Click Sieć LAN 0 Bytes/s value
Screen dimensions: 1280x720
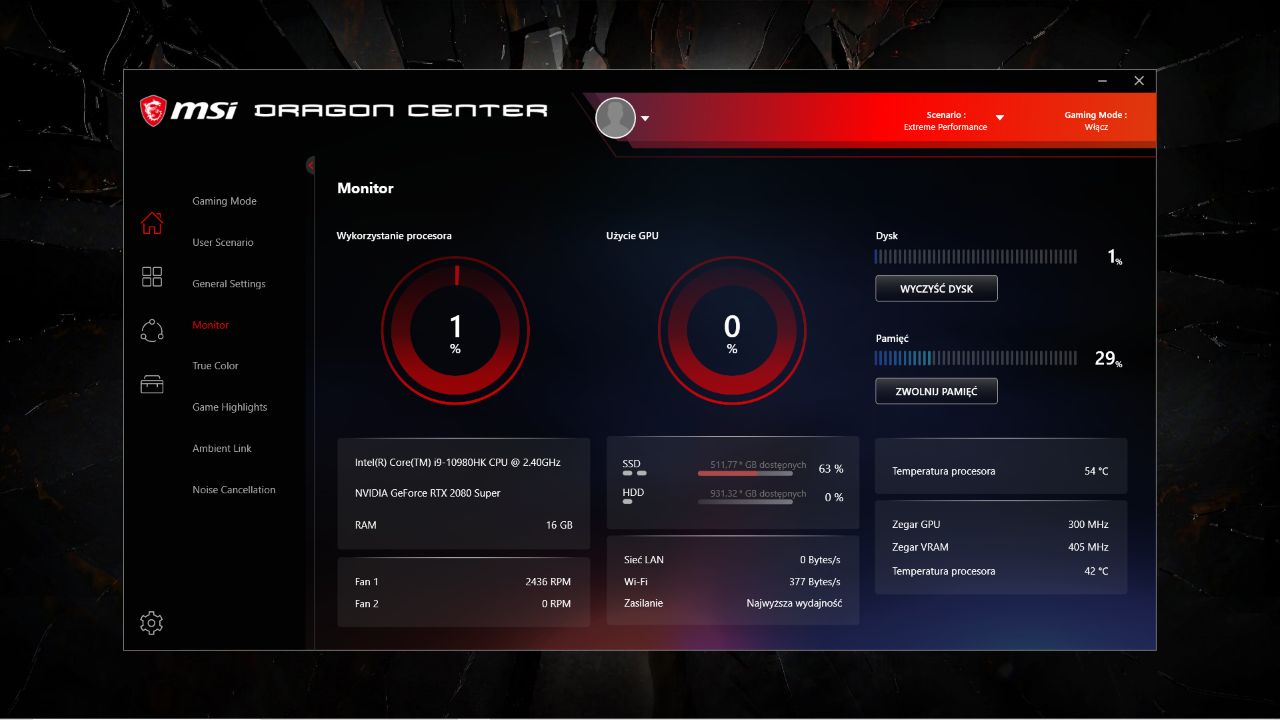pyautogui.click(x=820, y=560)
